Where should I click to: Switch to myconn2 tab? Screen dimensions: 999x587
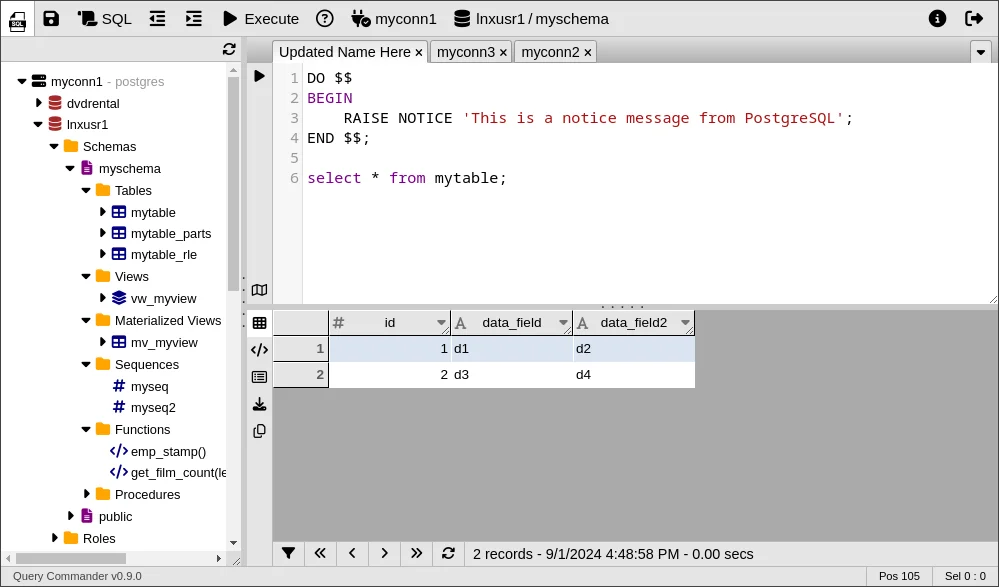pyautogui.click(x=550, y=52)
